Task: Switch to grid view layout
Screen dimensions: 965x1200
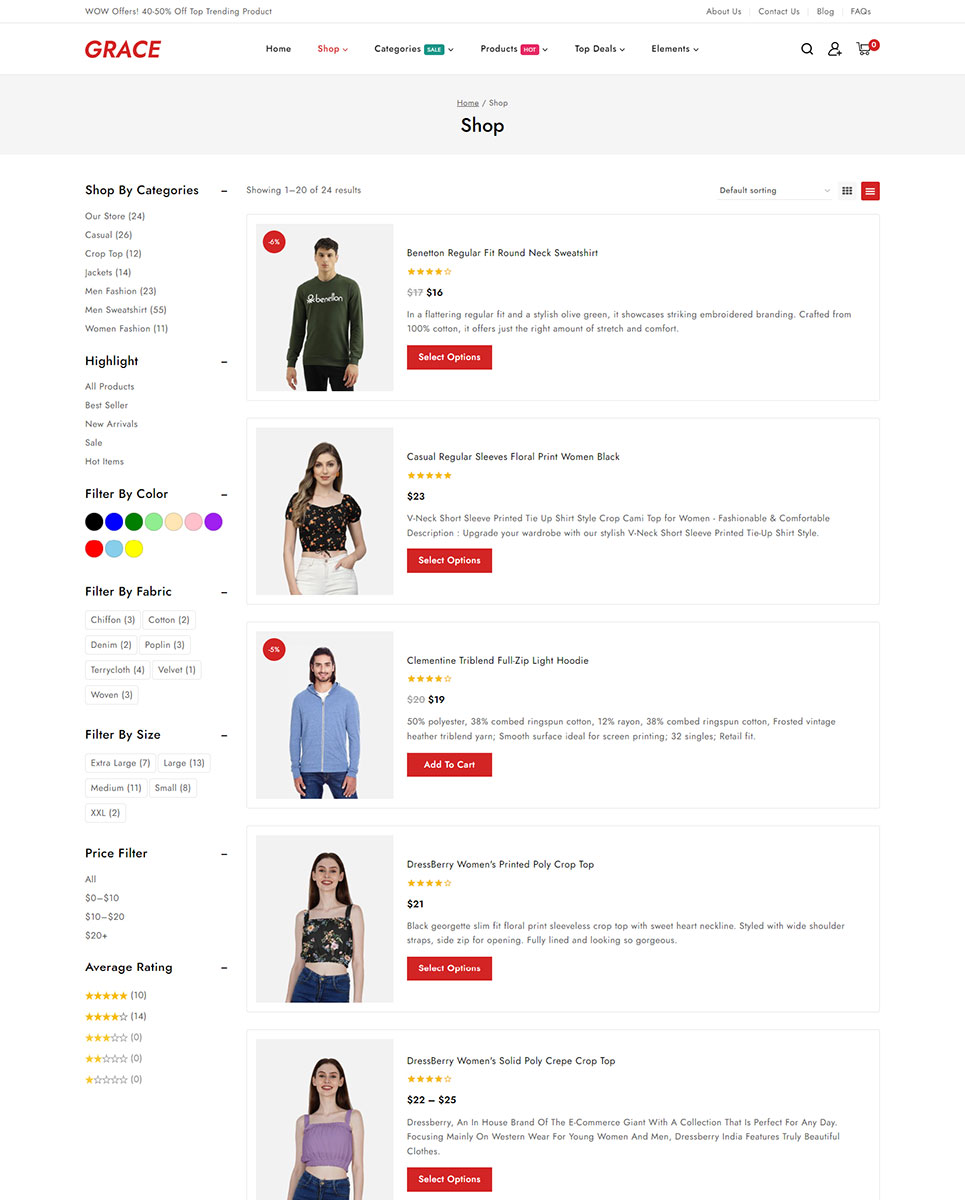Action: pyautogui.click(x=847, y=191)
